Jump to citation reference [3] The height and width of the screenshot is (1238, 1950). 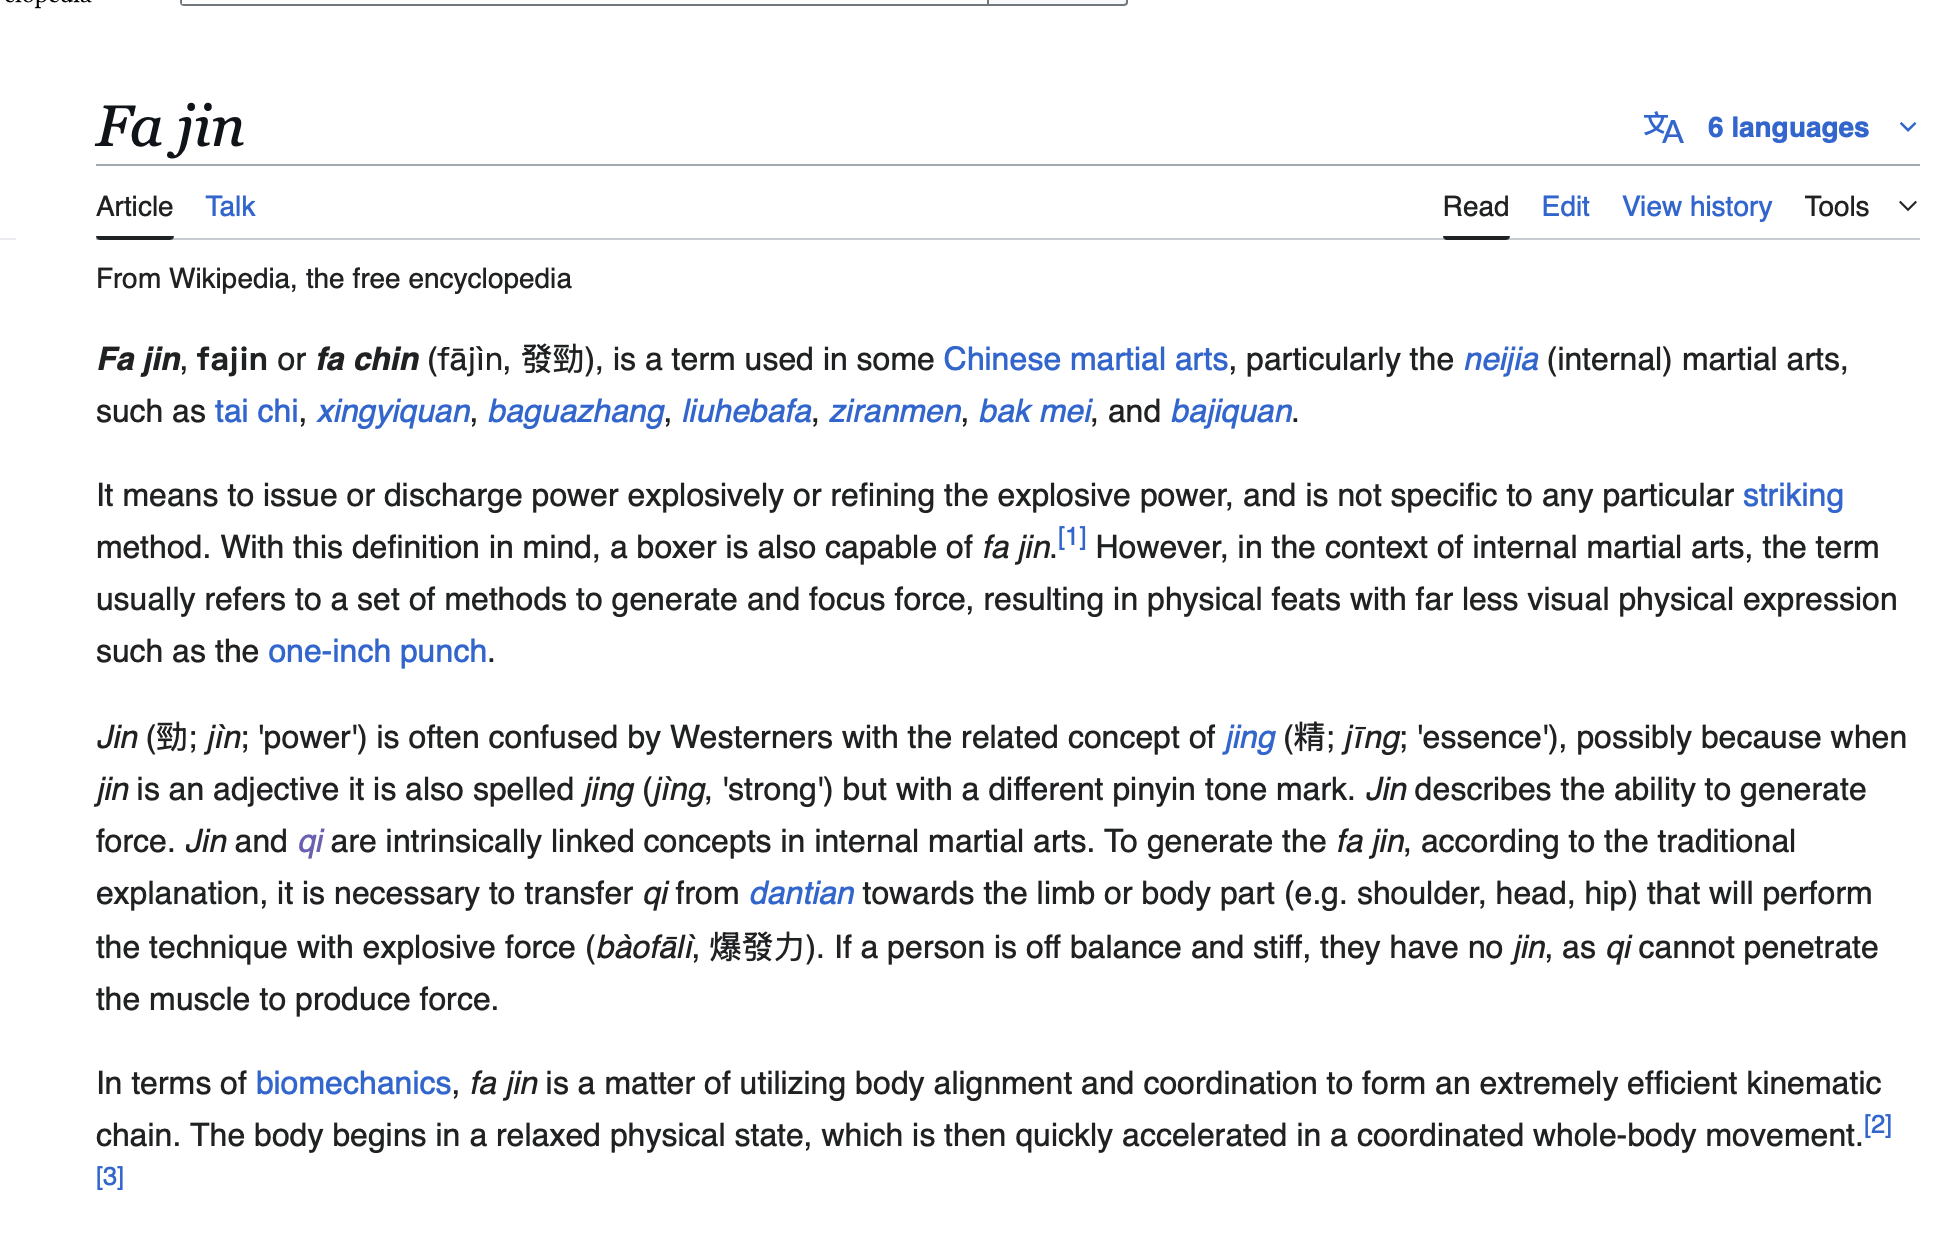coord(110,1177)
